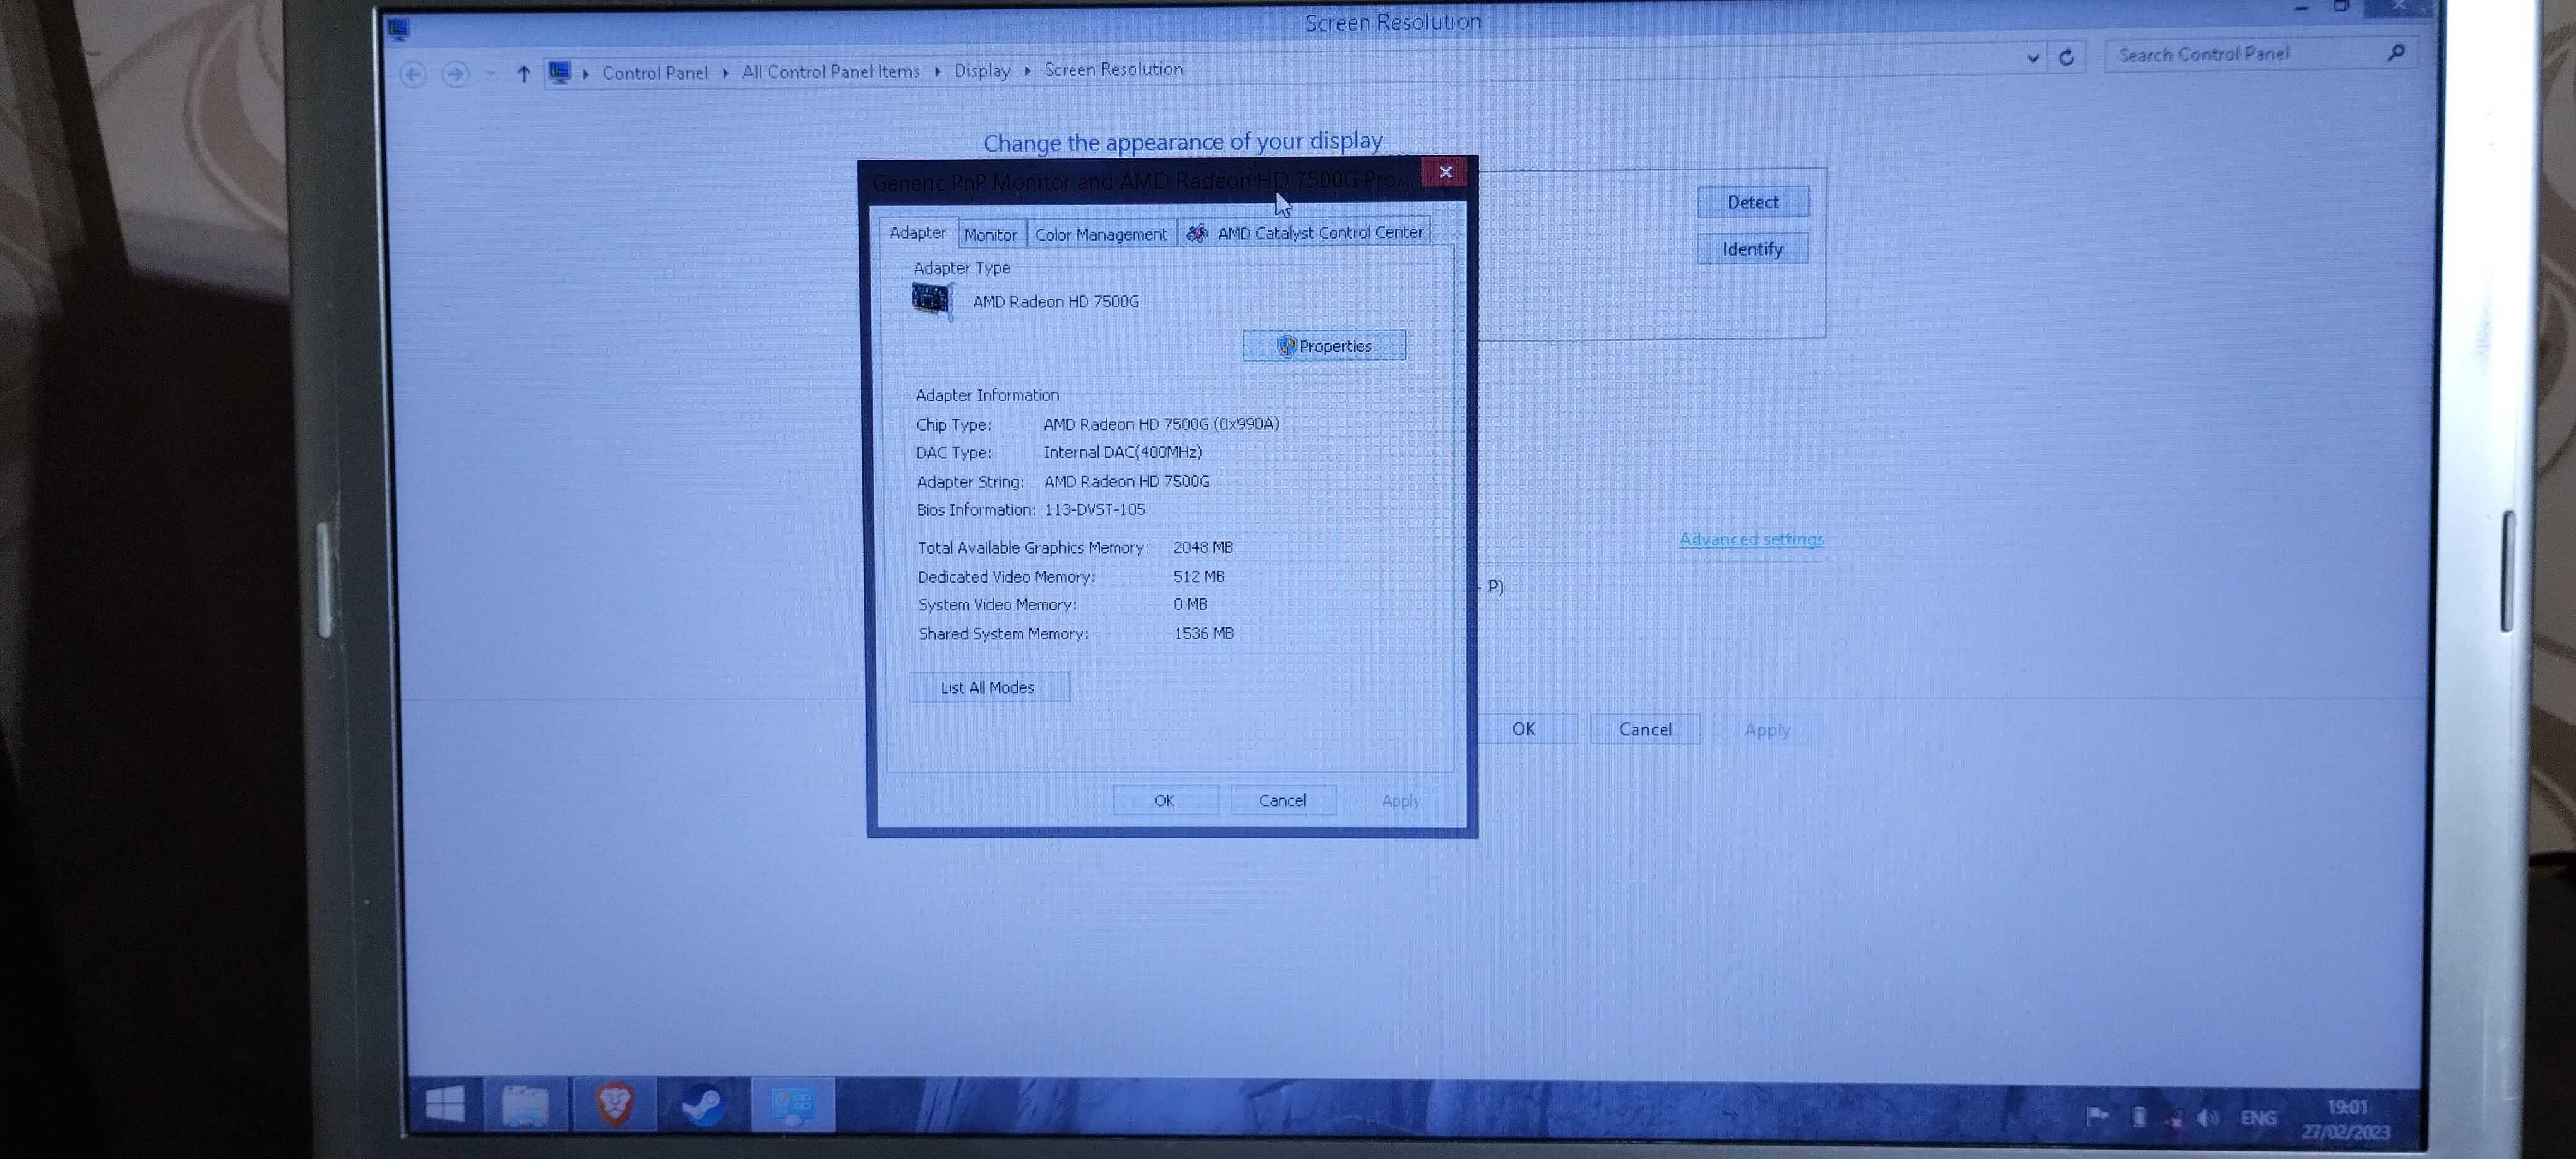This screenshot has height=1159, width=2576.
Task: Expand the address bar history dropdown
Action: coord(2032,58)
